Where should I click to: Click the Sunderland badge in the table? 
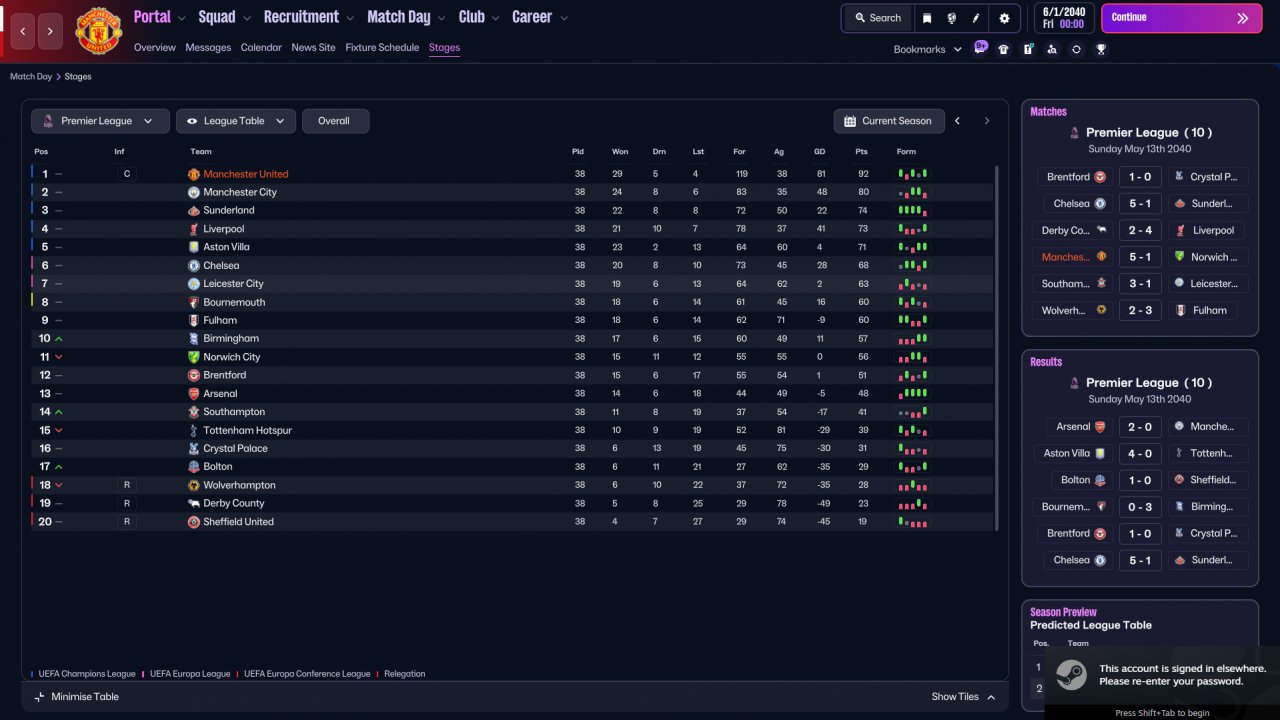pos(194,210)
